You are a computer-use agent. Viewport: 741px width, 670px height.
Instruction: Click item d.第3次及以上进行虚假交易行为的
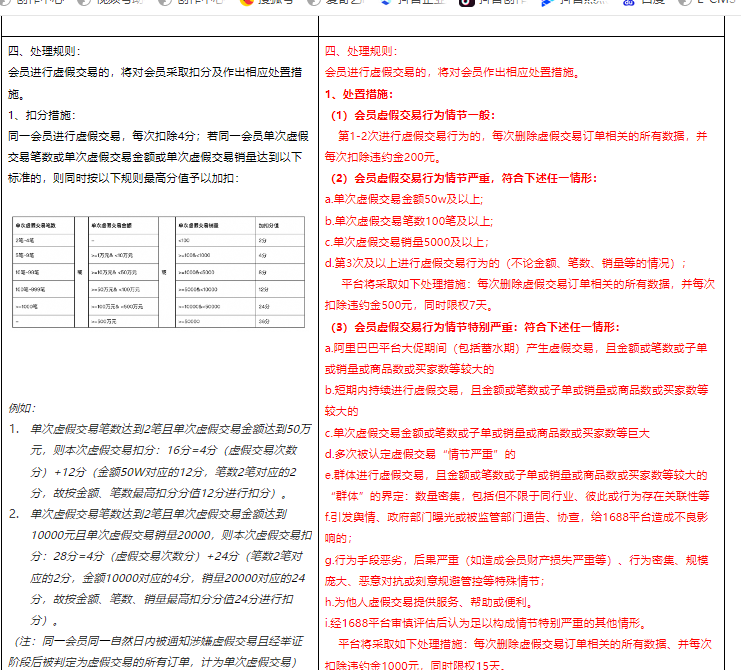click(x=506, y=263)
